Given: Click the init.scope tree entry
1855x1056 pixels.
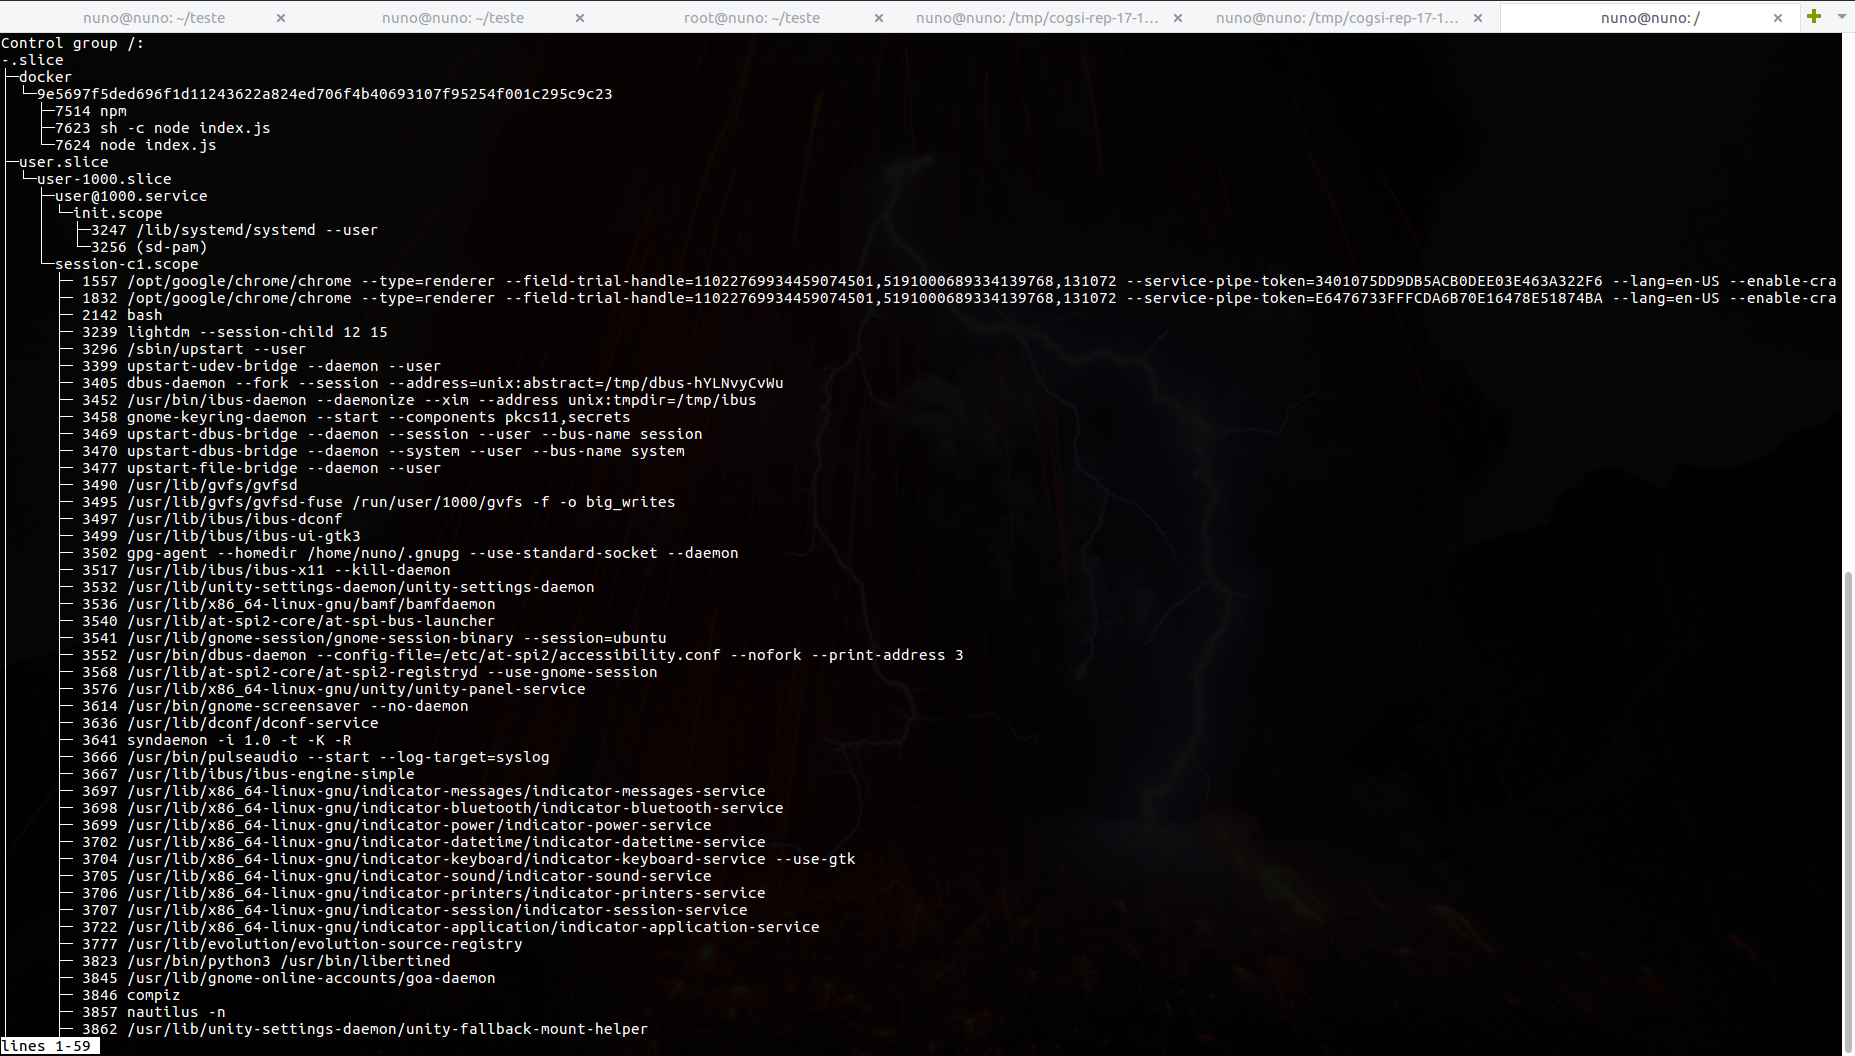Looking at the screenshot, I should (118, 213).
